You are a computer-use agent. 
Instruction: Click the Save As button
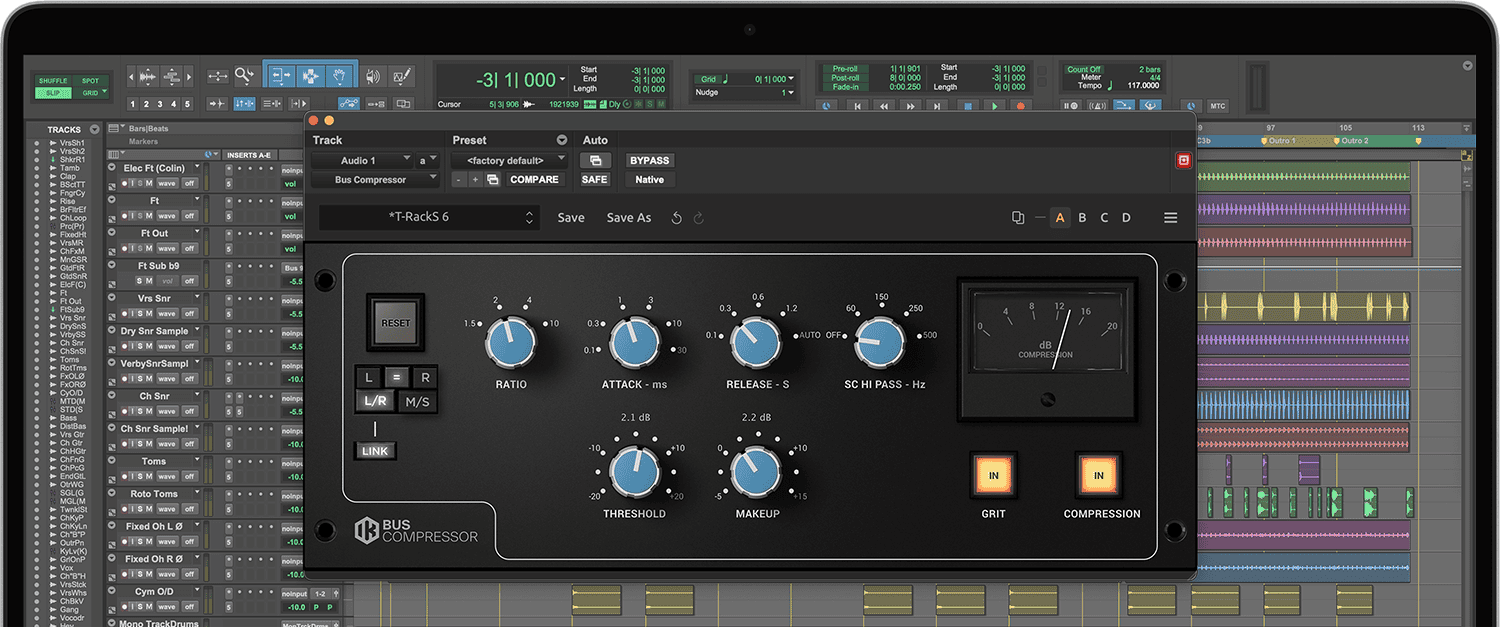pyautogui.click(x=628, y=218)
